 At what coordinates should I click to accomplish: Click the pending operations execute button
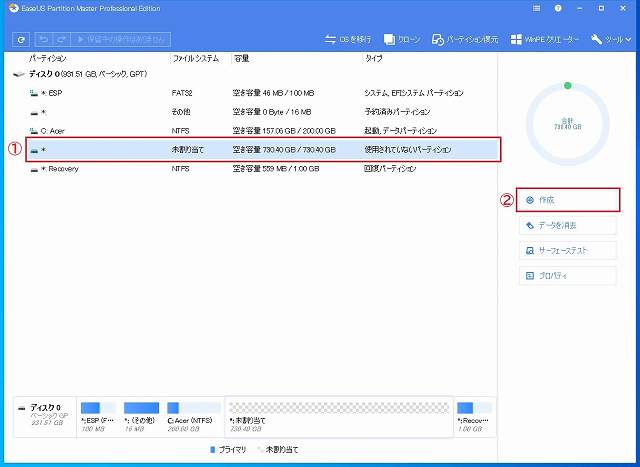click(120, 40)
